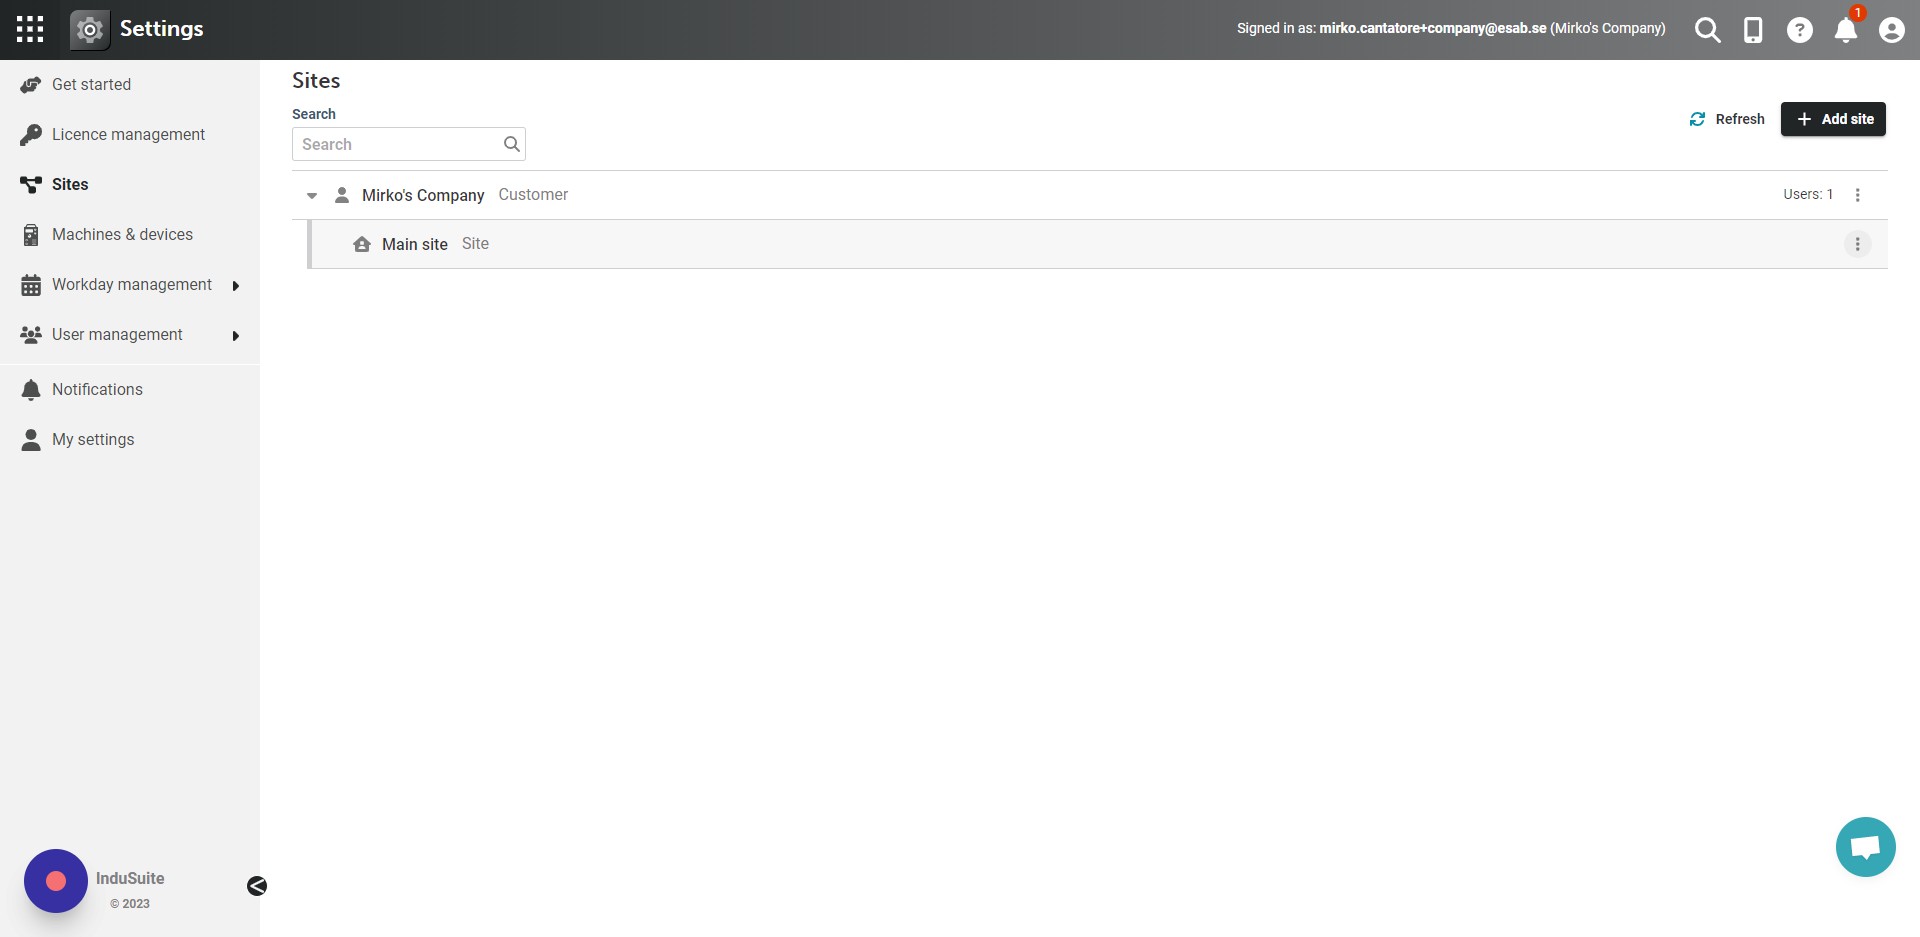Image resolution: width=1920 pixels, height=937 pixels.
Task: Click the Refresh arrows icon
Action: [1697, 119]
